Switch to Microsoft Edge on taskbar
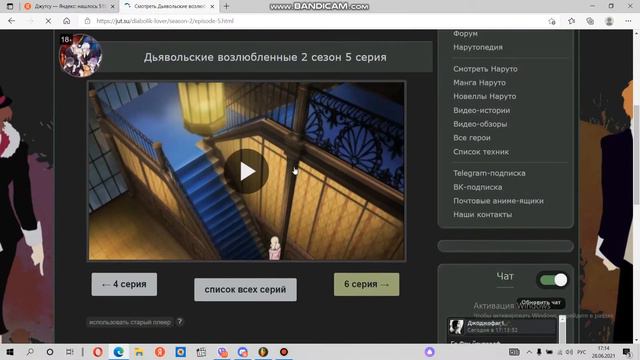Image resolution: width=640 pixels, height=360 pixels. click(119, 352)
